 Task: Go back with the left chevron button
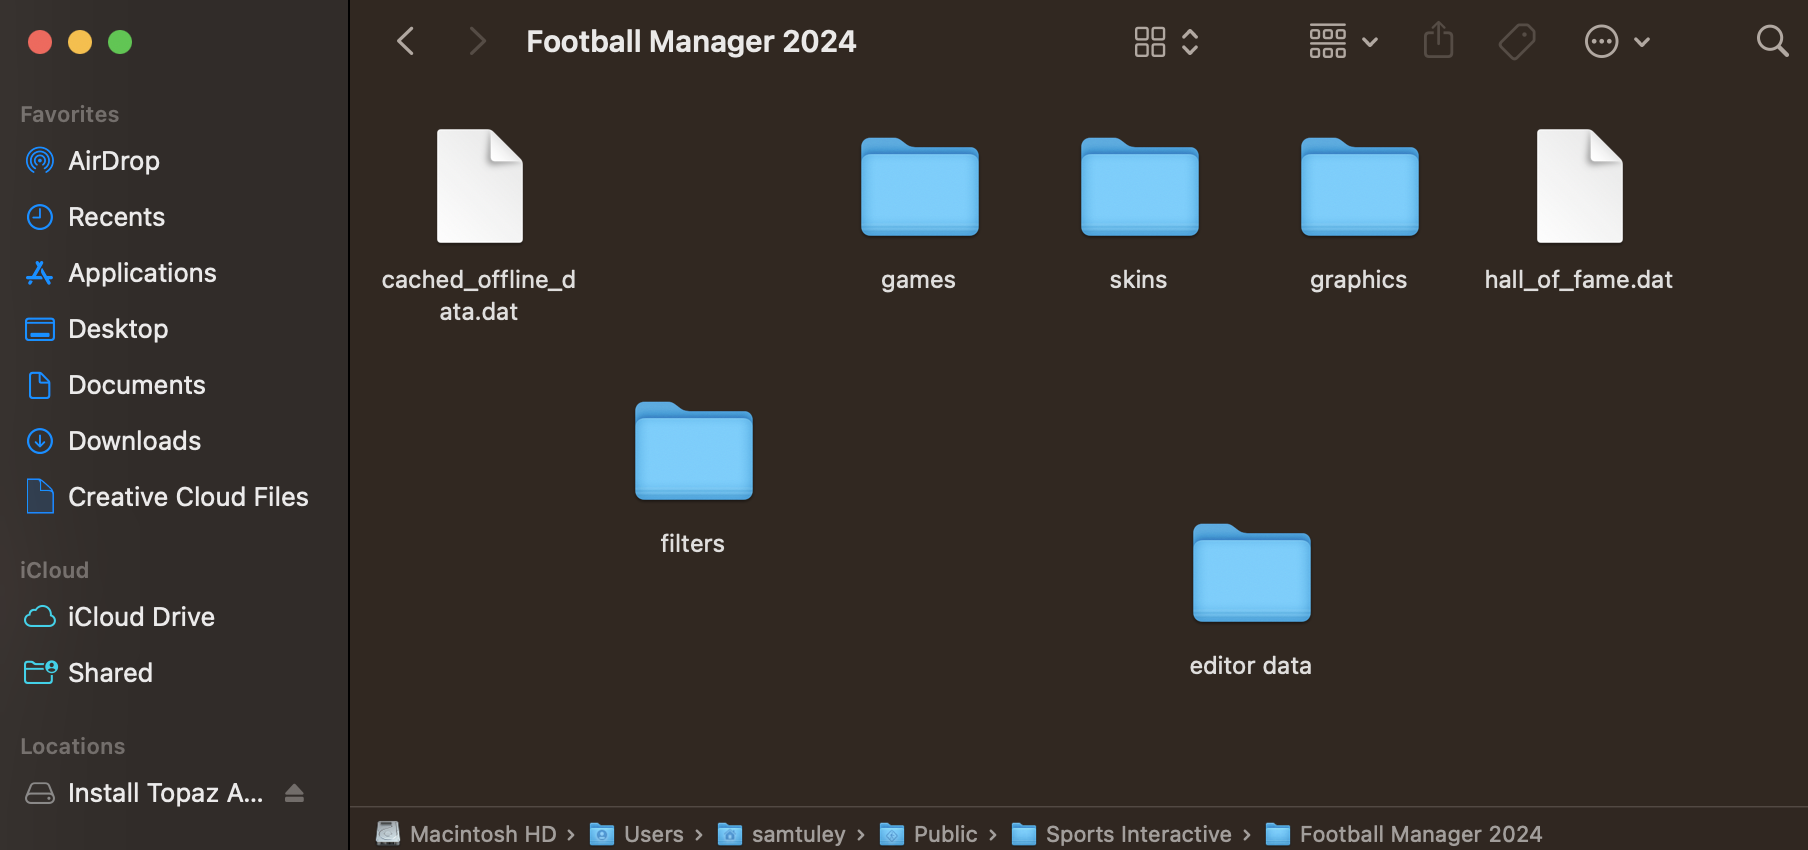coord(405,41)
